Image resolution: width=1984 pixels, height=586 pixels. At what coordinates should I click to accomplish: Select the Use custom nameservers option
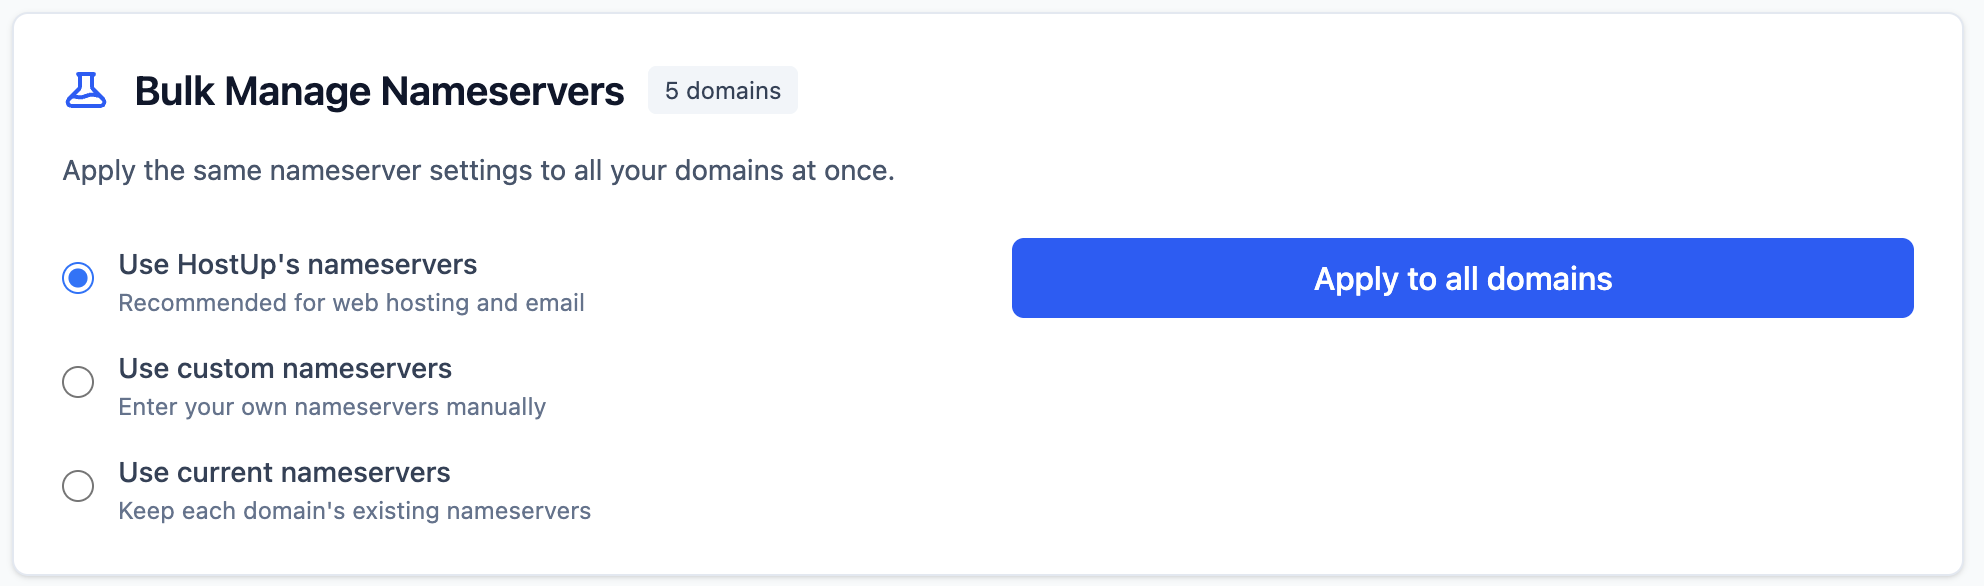(x=284, y=368)
